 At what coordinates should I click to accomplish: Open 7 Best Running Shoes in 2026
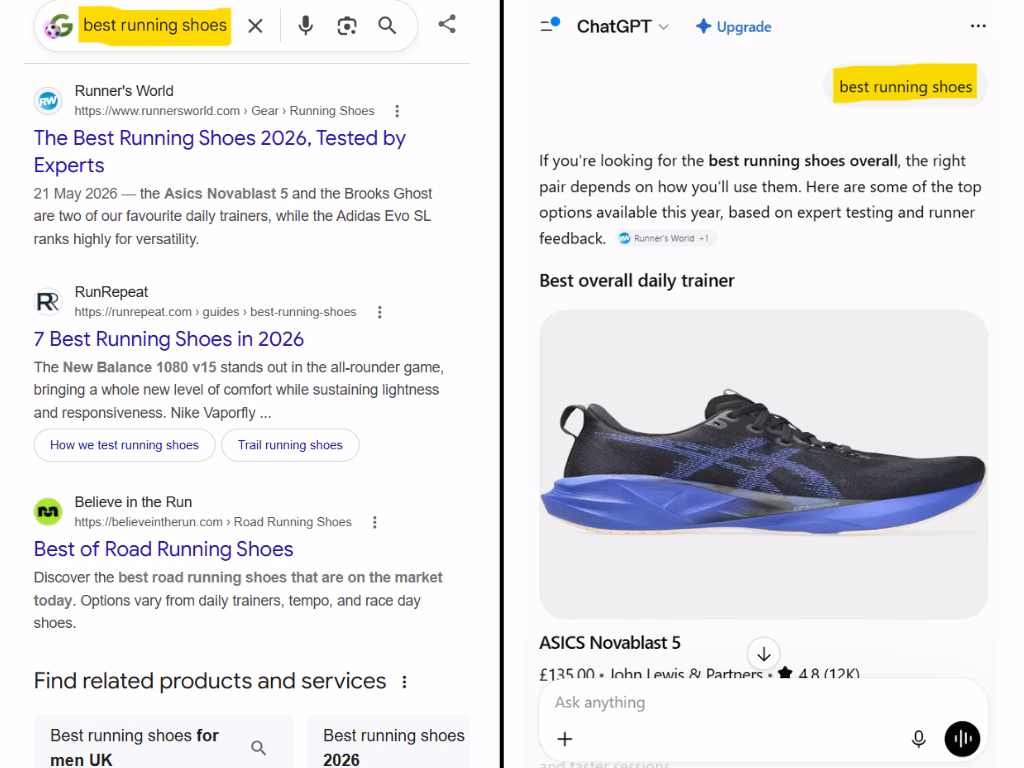tap(168, 339)
